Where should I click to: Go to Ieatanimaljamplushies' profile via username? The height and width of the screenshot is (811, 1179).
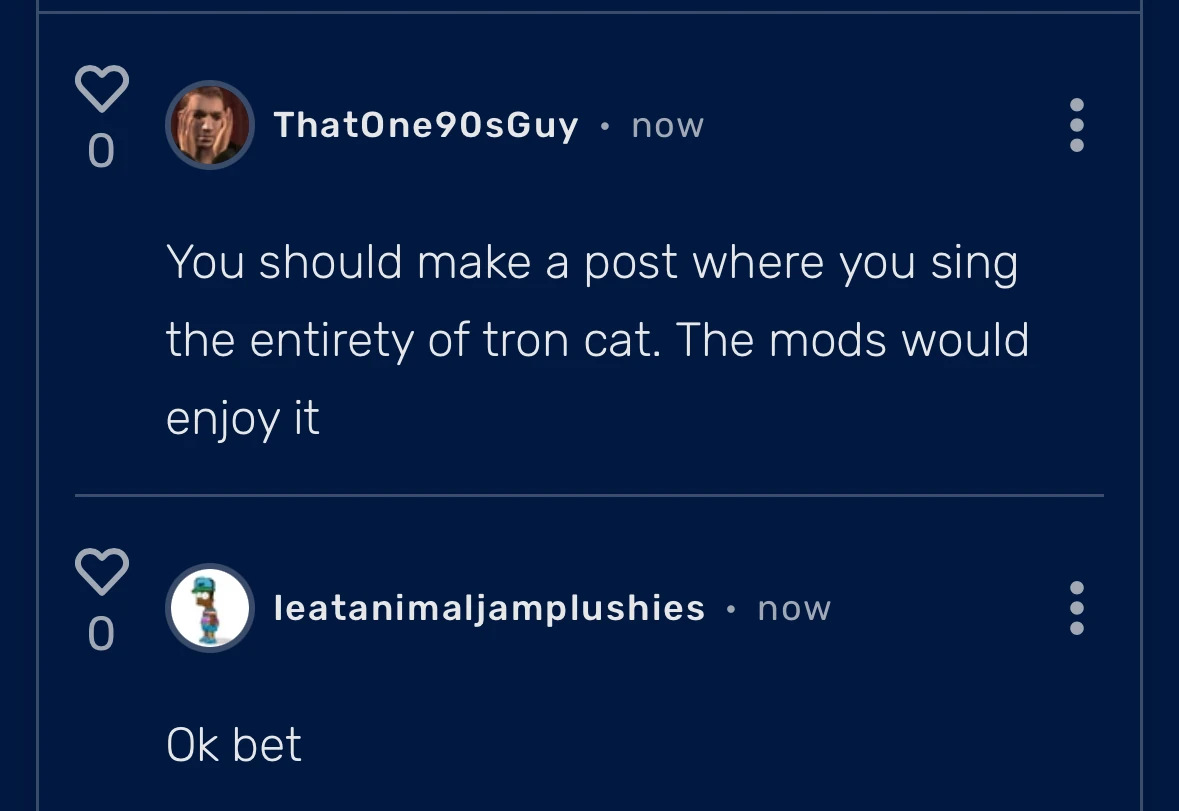pos(489,608)
